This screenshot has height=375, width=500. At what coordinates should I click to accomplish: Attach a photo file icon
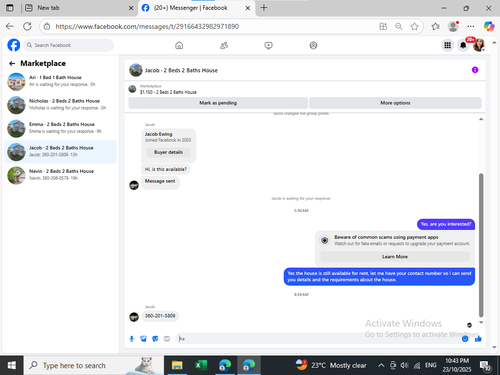[x=143, y=339]
